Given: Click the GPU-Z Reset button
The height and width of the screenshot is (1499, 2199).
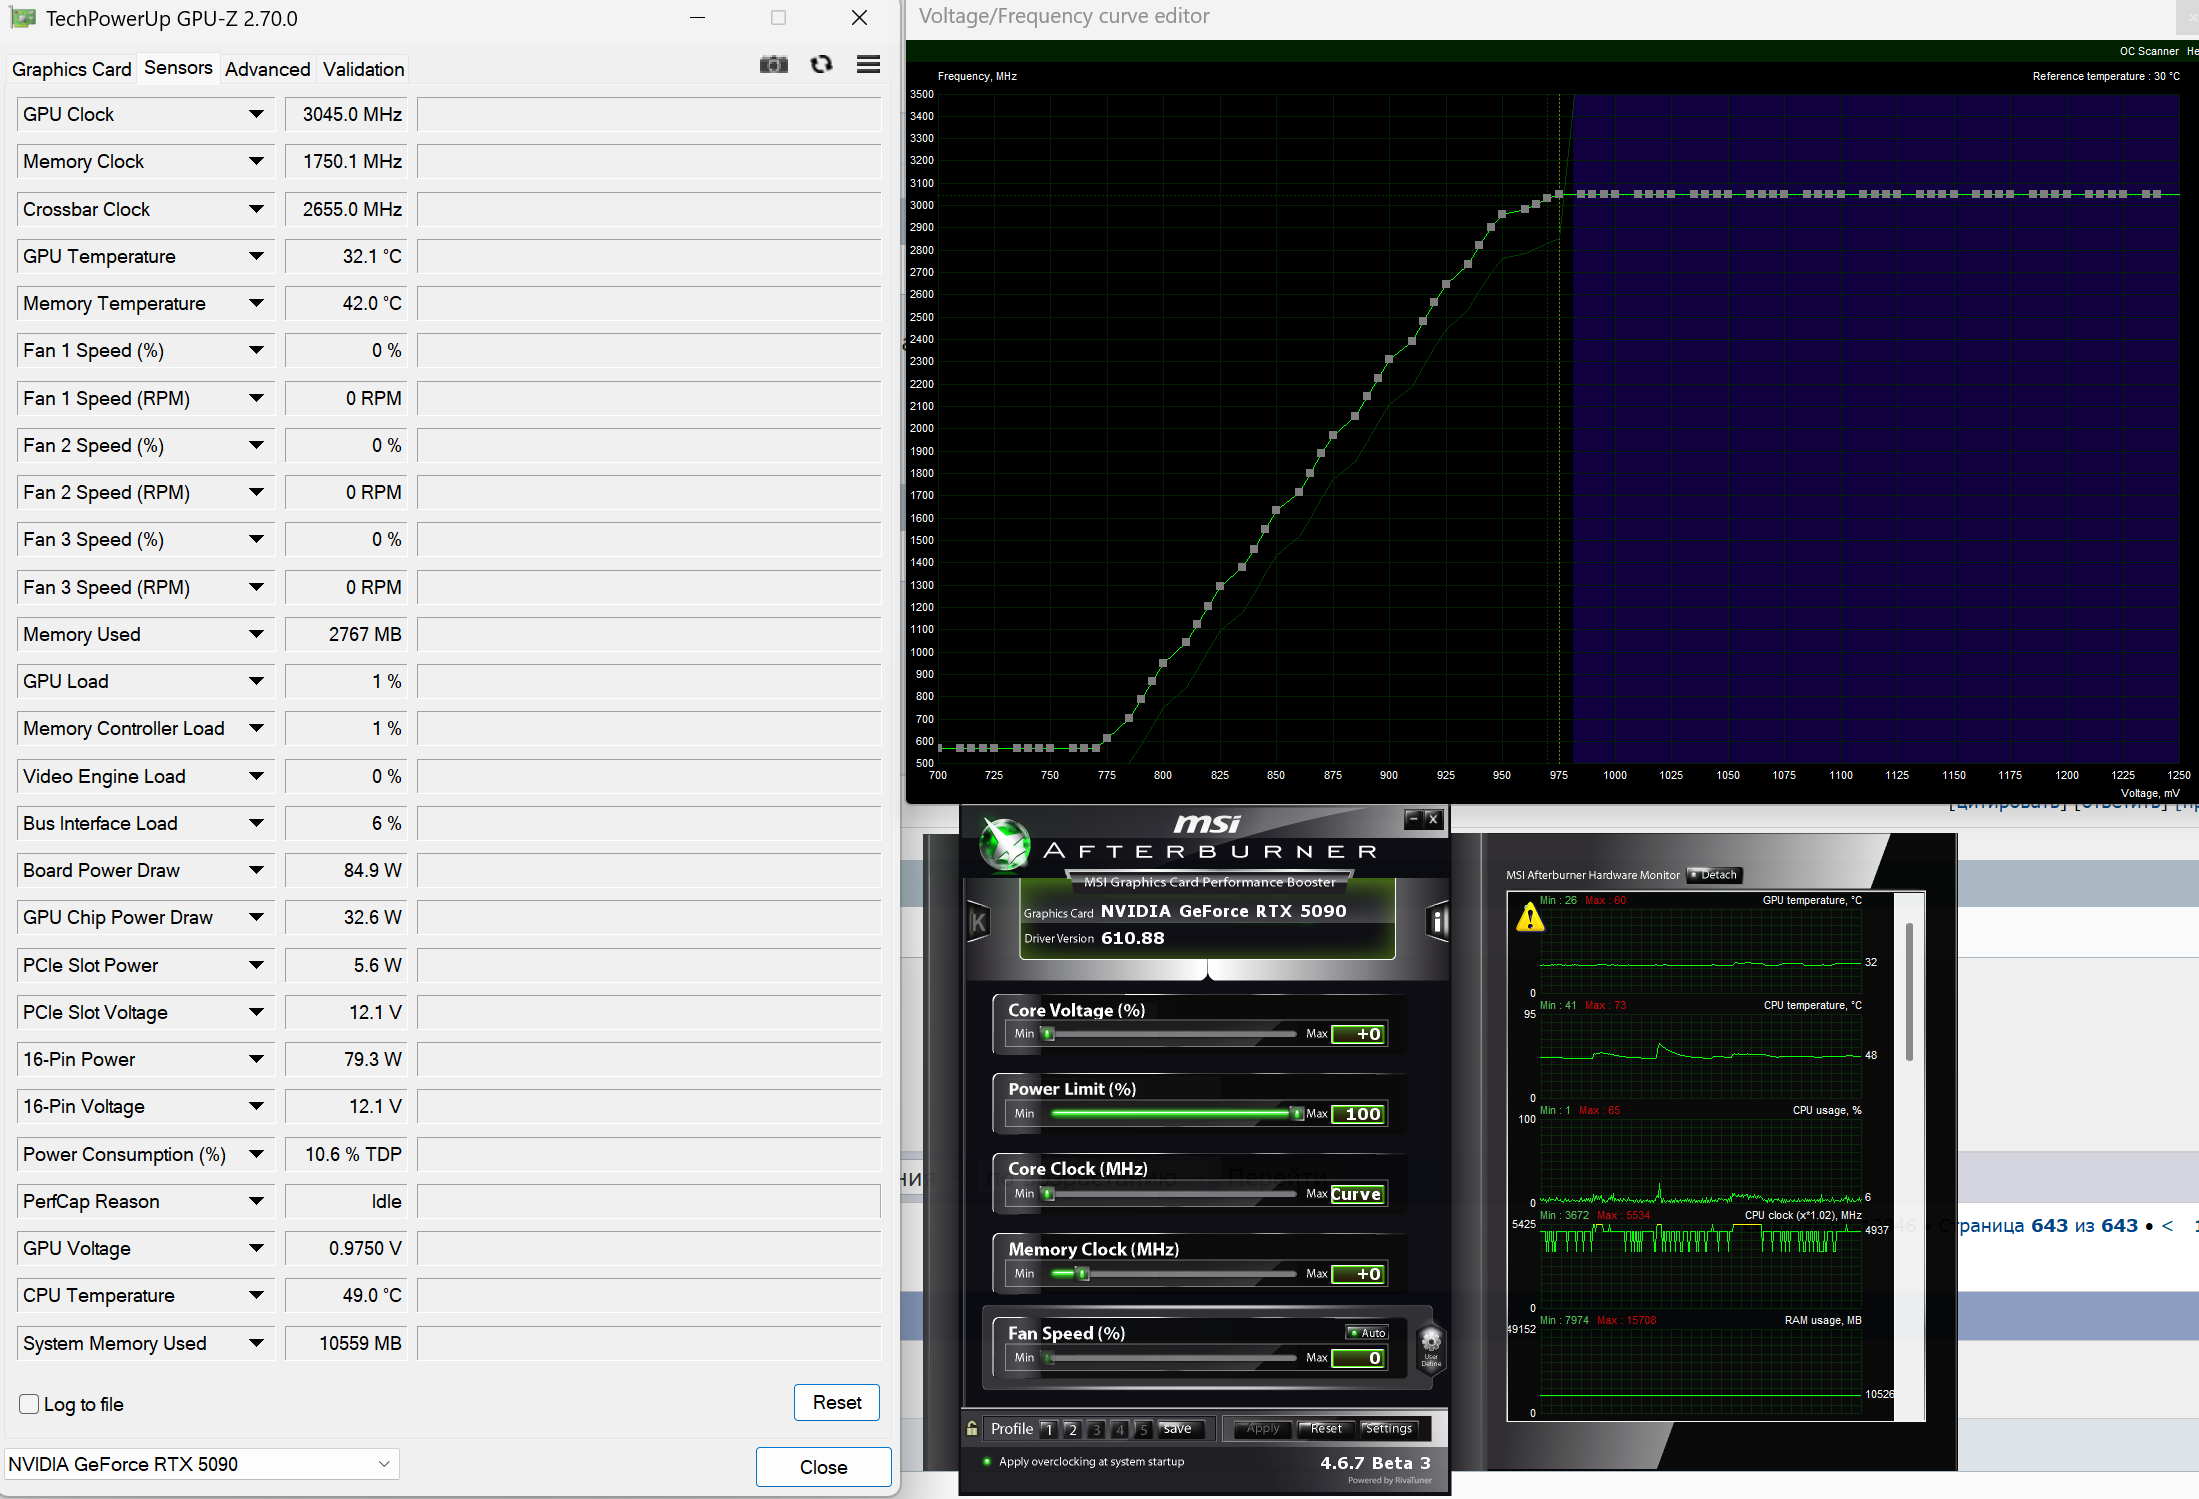Looking at the screenshot, I should 837,1402.
